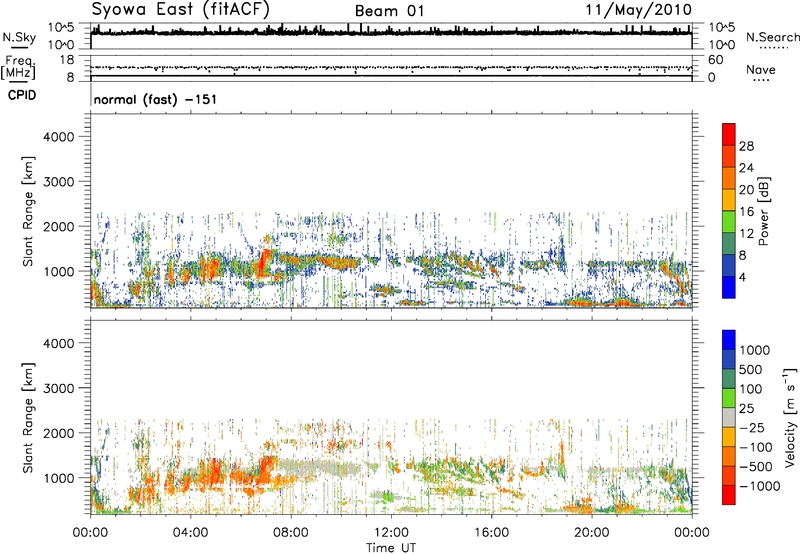Click '3000' on the velocity panel axis

click(x=59, y=388)
